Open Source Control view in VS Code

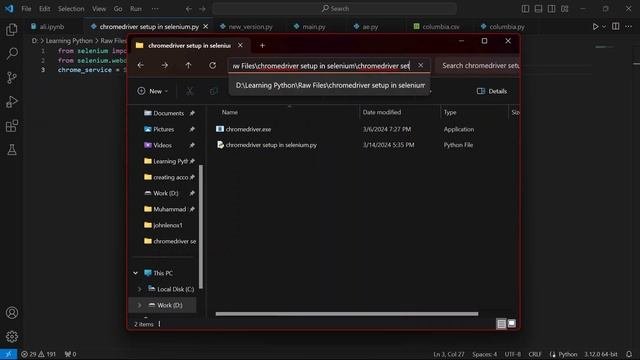click(12, 78)
